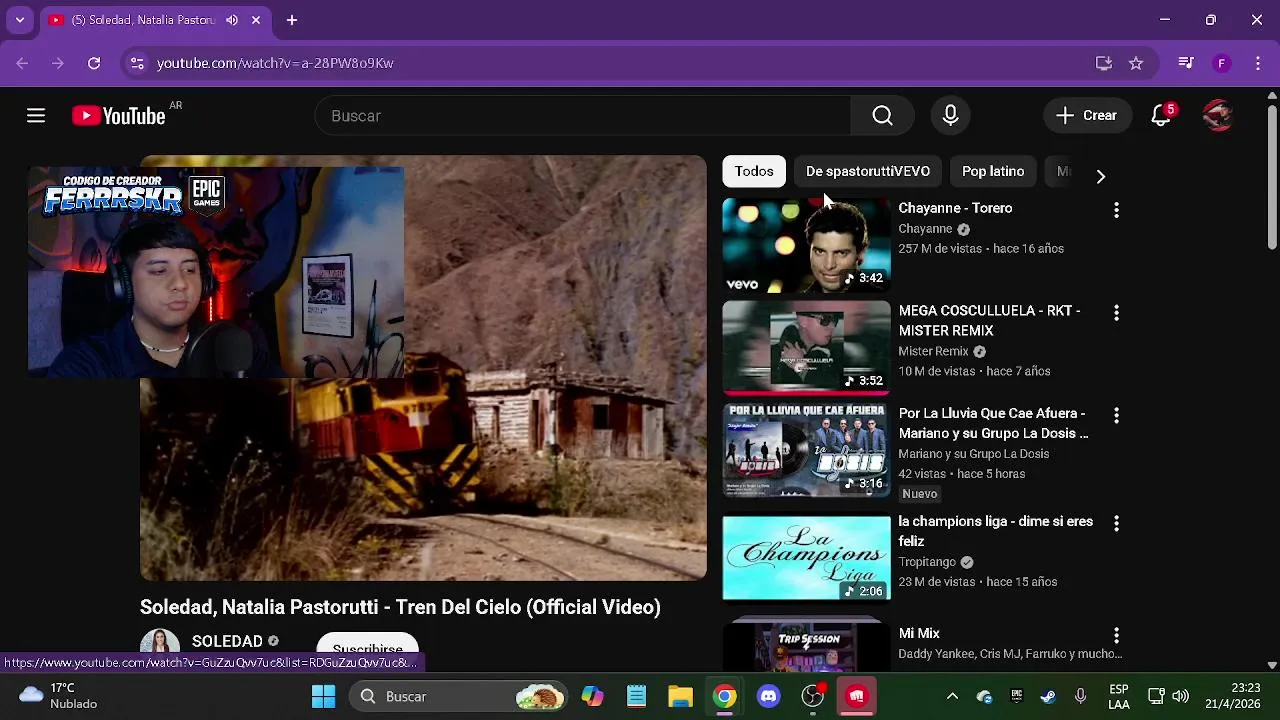
Task: Bookmark this page with the star icon
Action: click(x=1136, y=63)
